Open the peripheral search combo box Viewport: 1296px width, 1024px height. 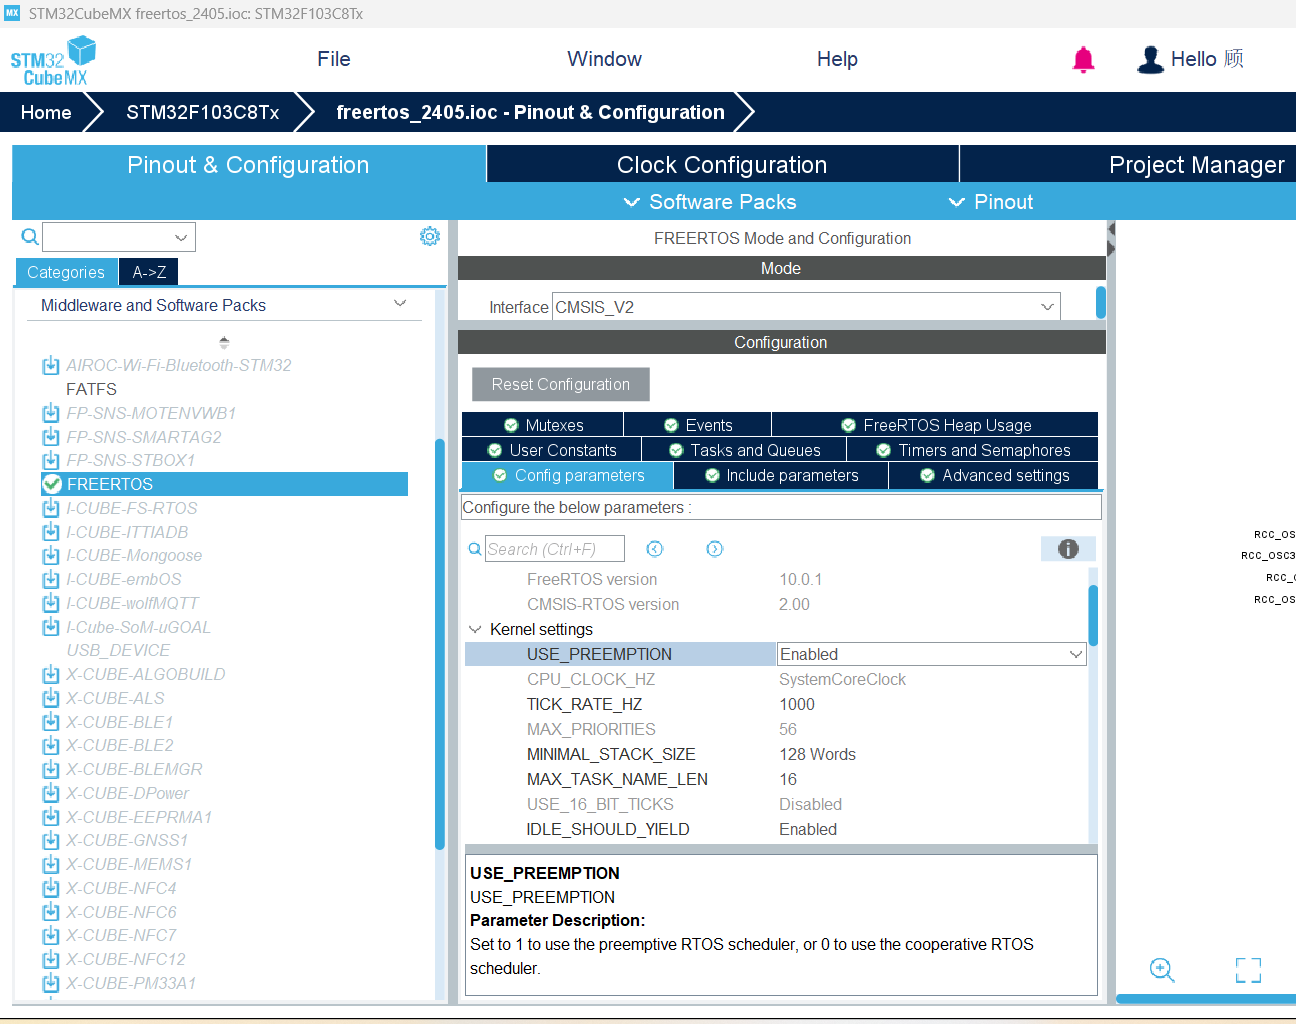(119, 237)
